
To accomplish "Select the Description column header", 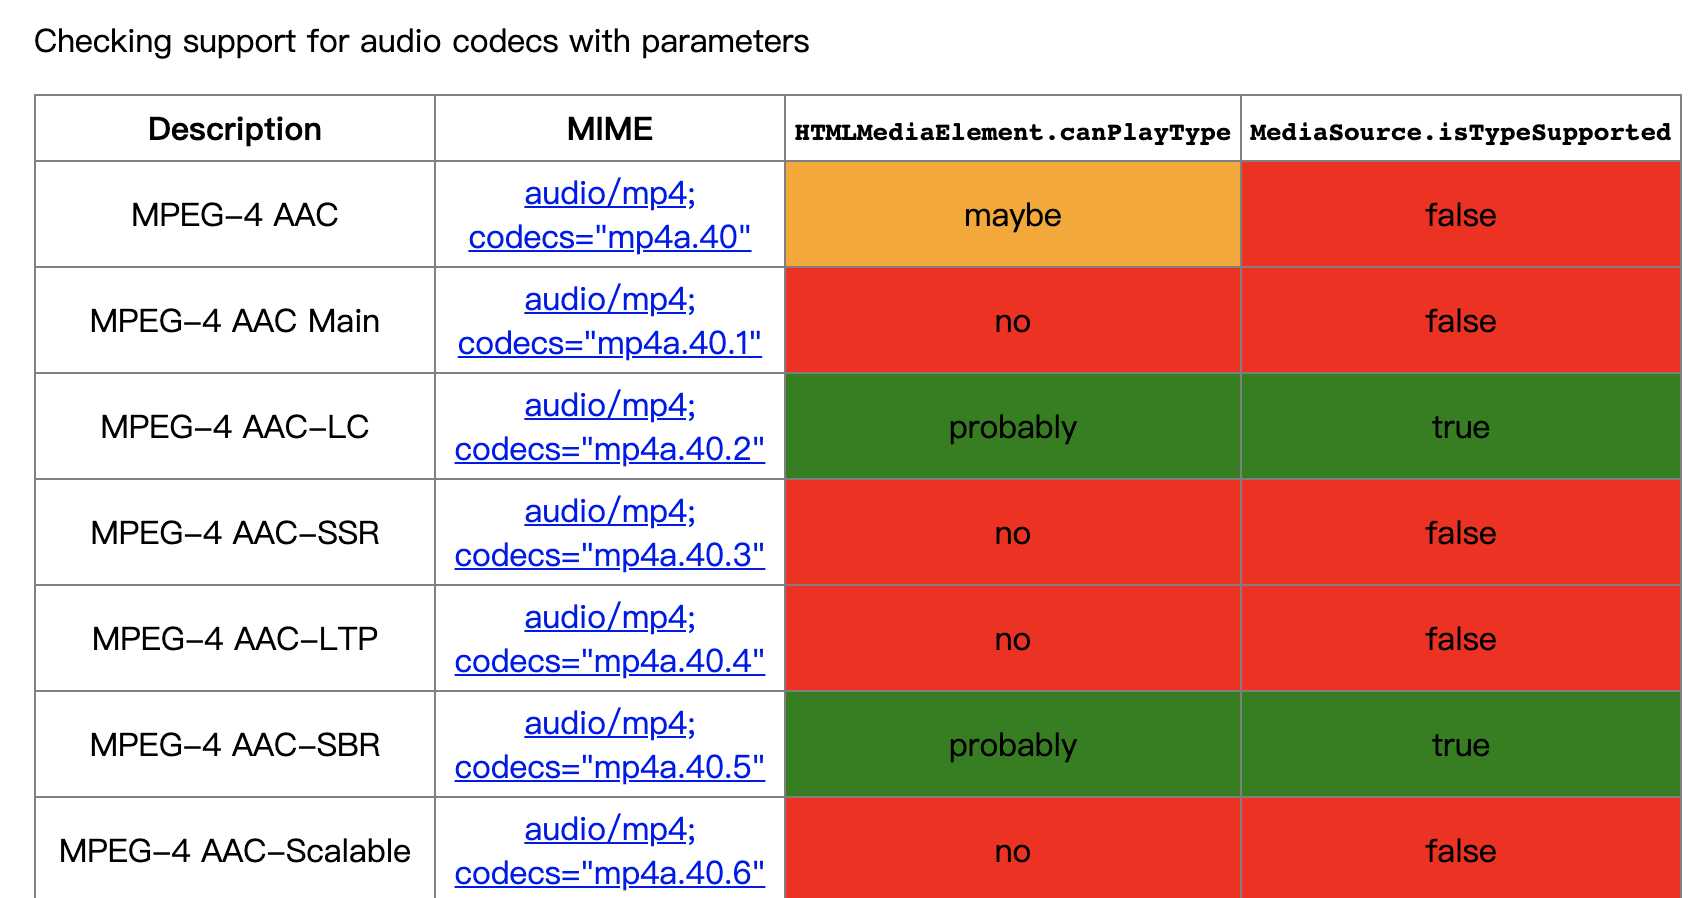I will [235, 128].
